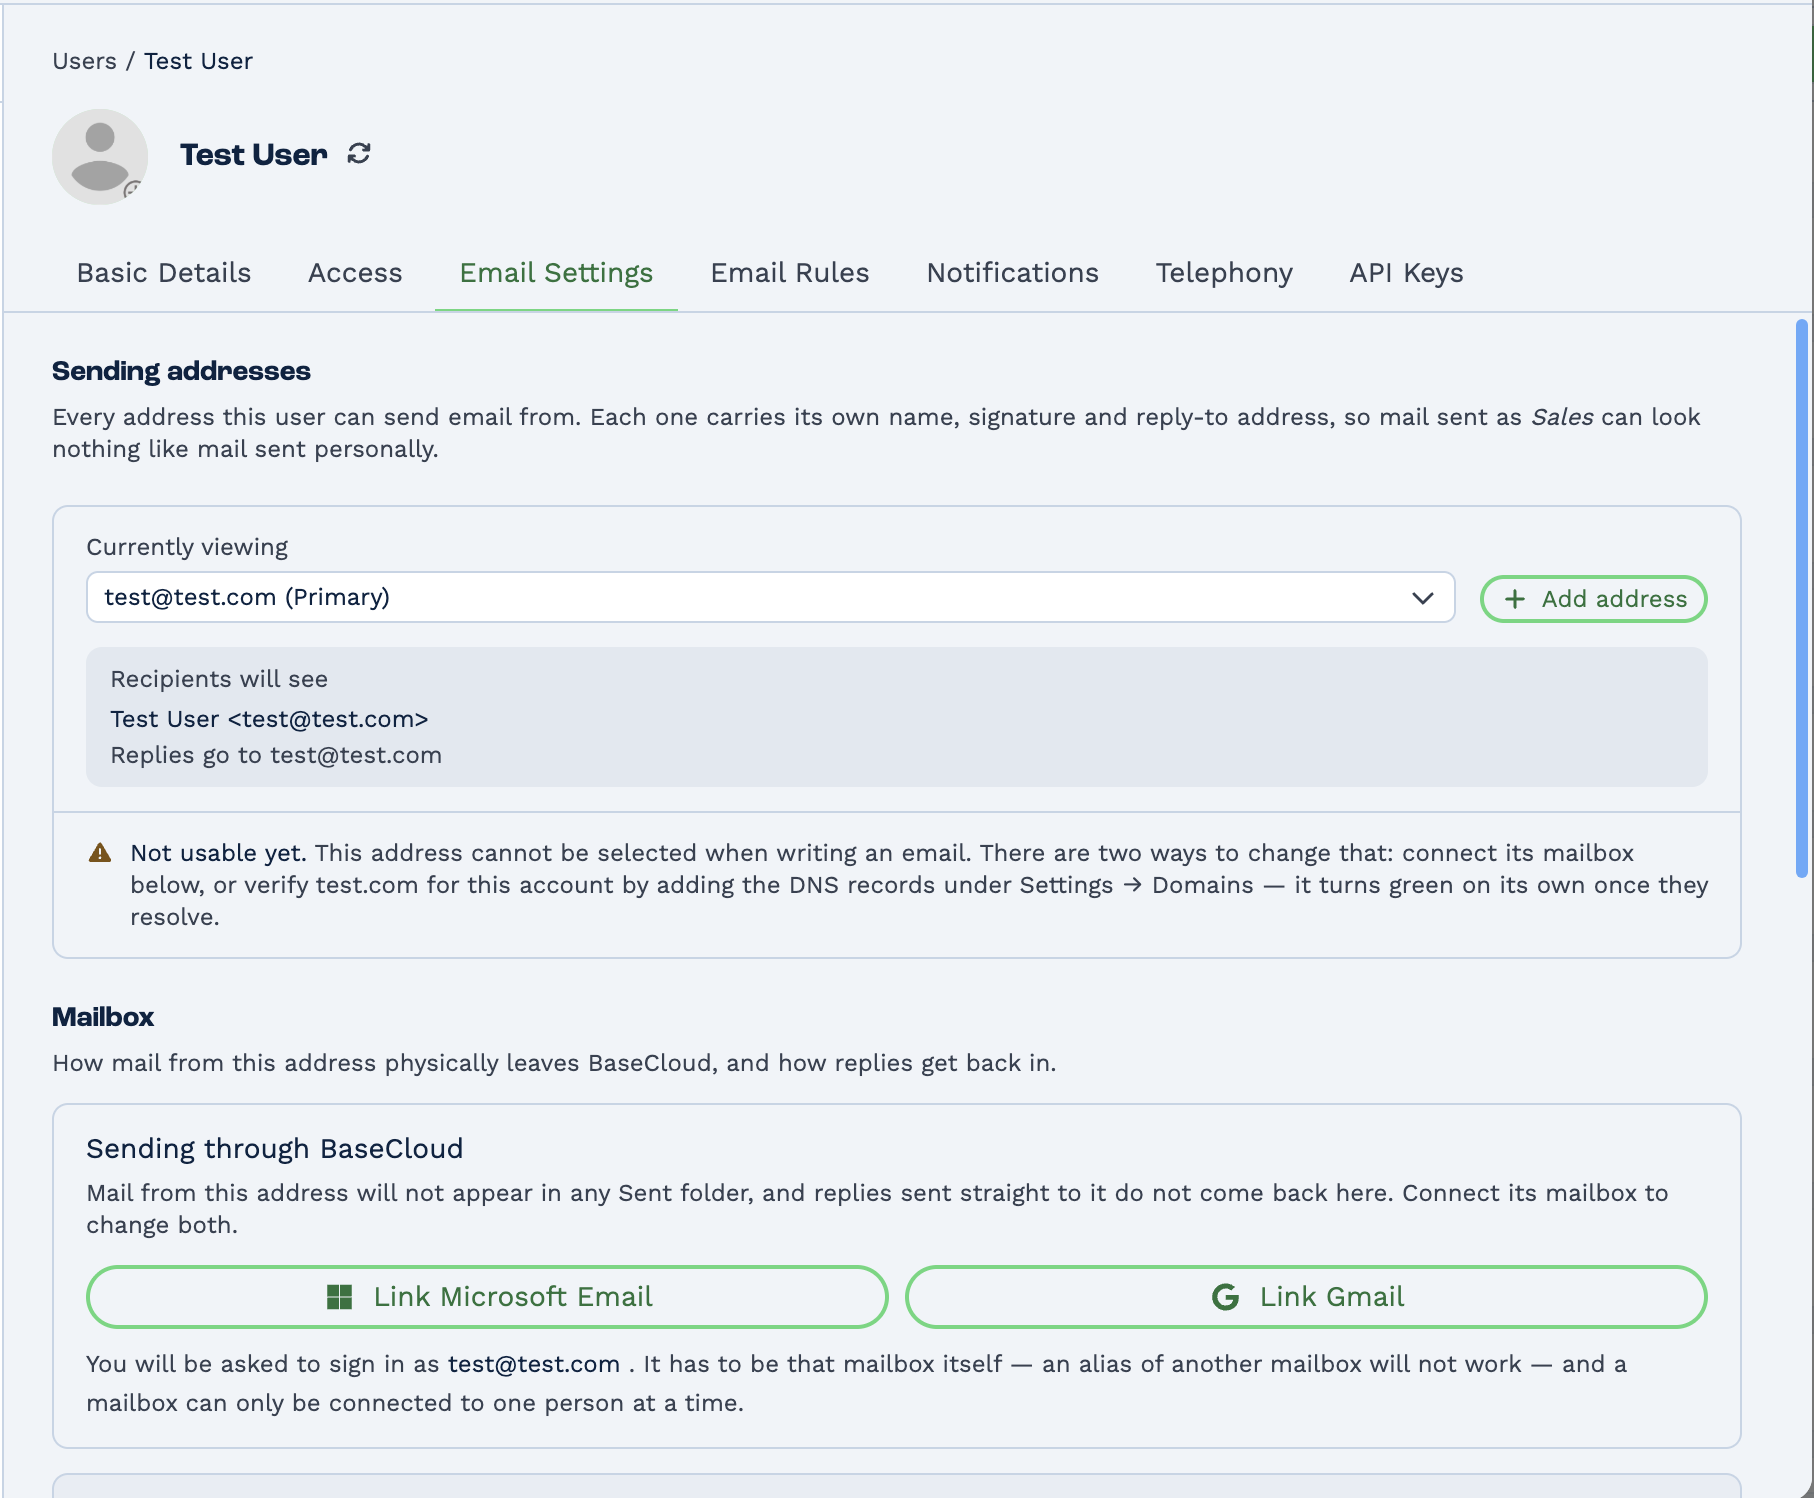Image resolution: width=1814 pixels, height=1498 pixels.
Task: Click the 'Currently viewing' label
Action: coord(187,547)
